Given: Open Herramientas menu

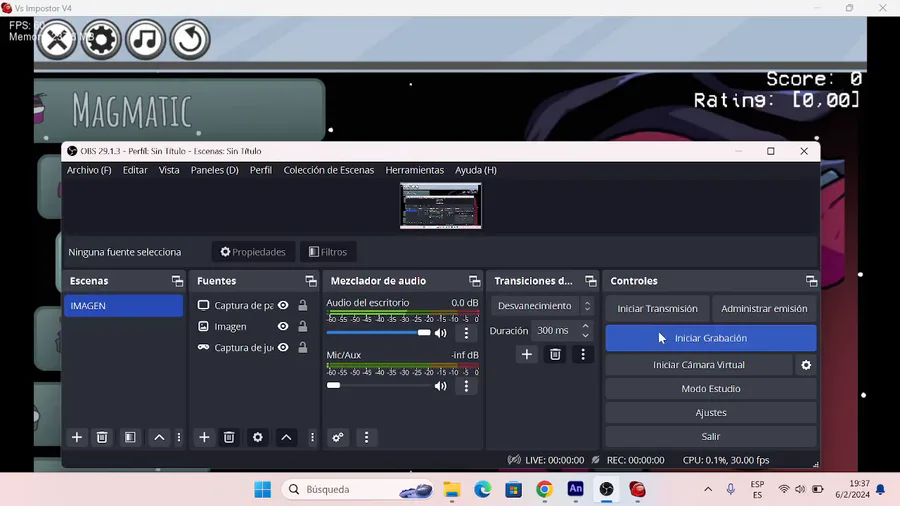Looking at the screenshot, I should (x=414, y=170).
